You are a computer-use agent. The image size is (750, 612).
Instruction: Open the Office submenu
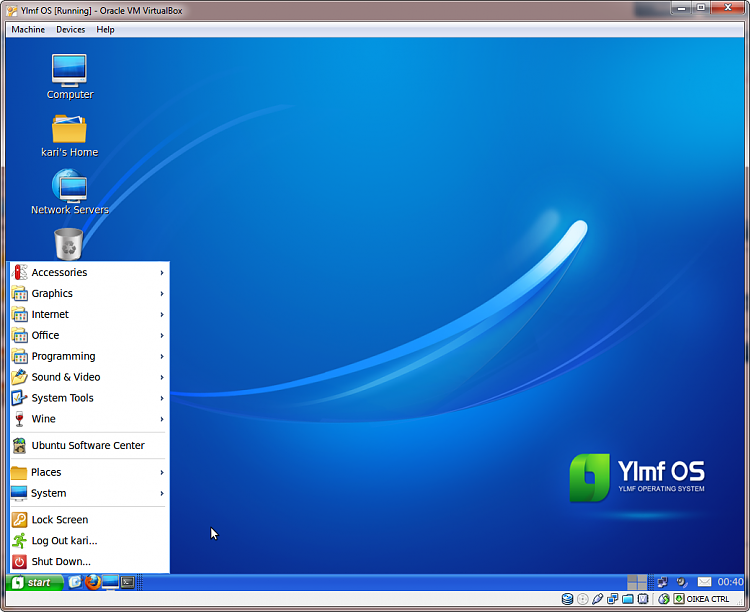pyautogui.click(x=88, y=335)
